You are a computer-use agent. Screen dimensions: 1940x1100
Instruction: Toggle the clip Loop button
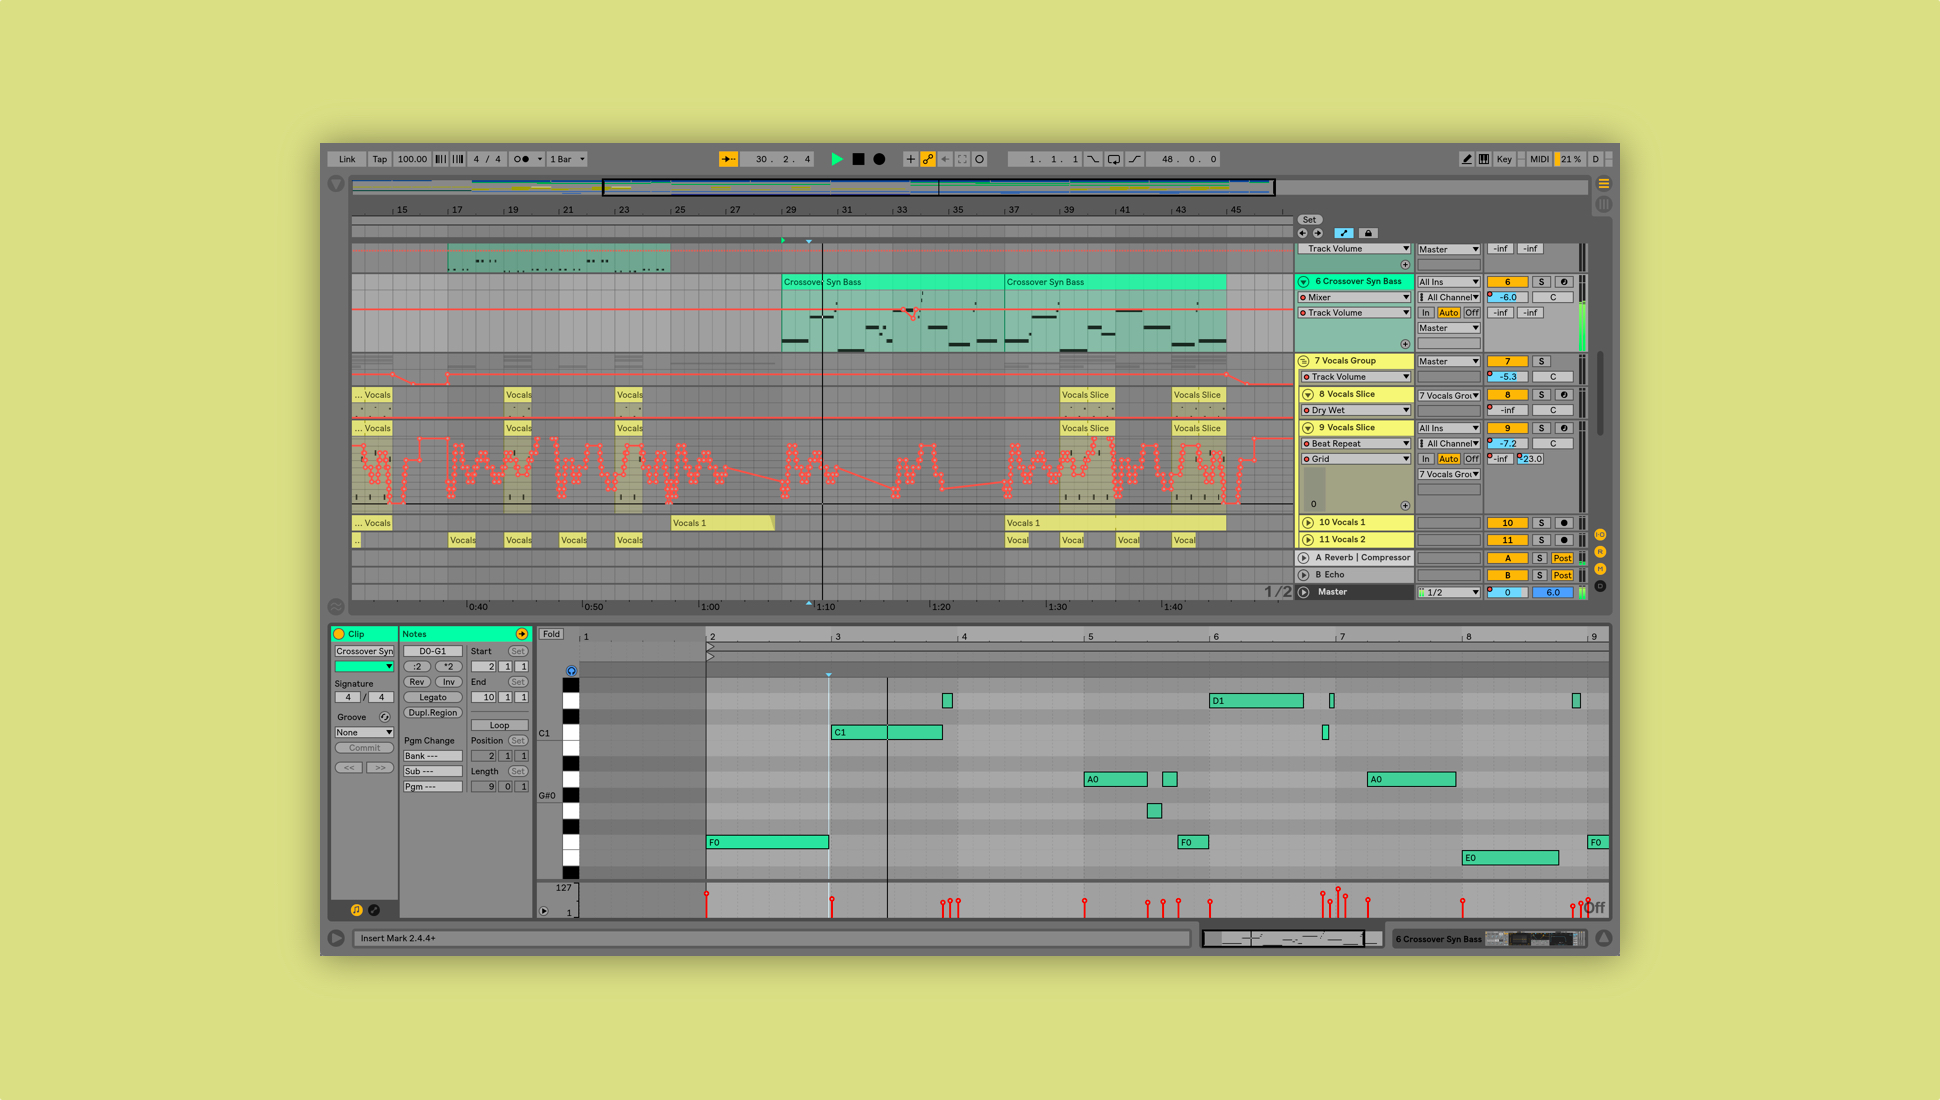tap(499, 725)
